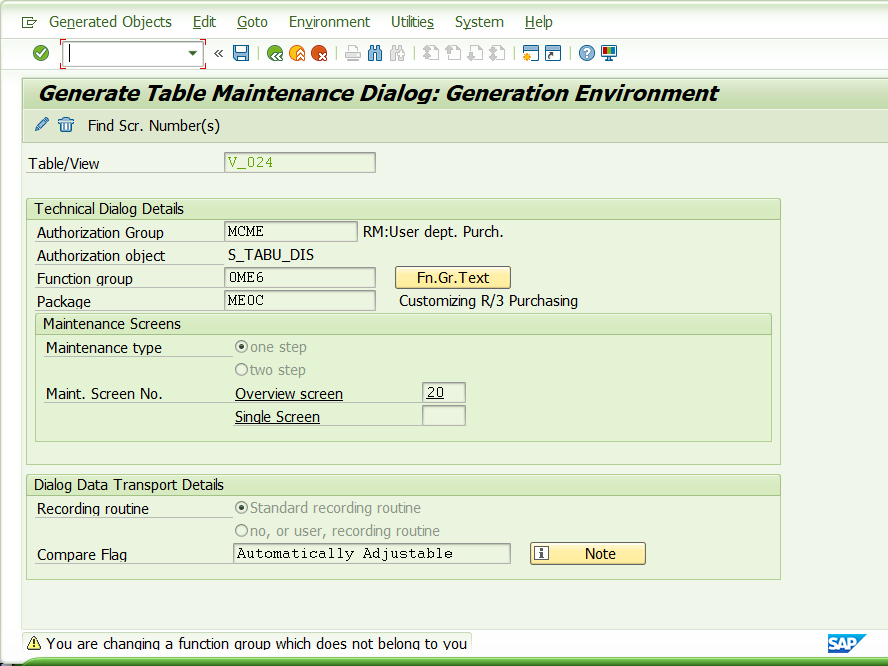Click the pencil Change icon
The height and width of the screenshot is (666, 888).
click(42, 125)
